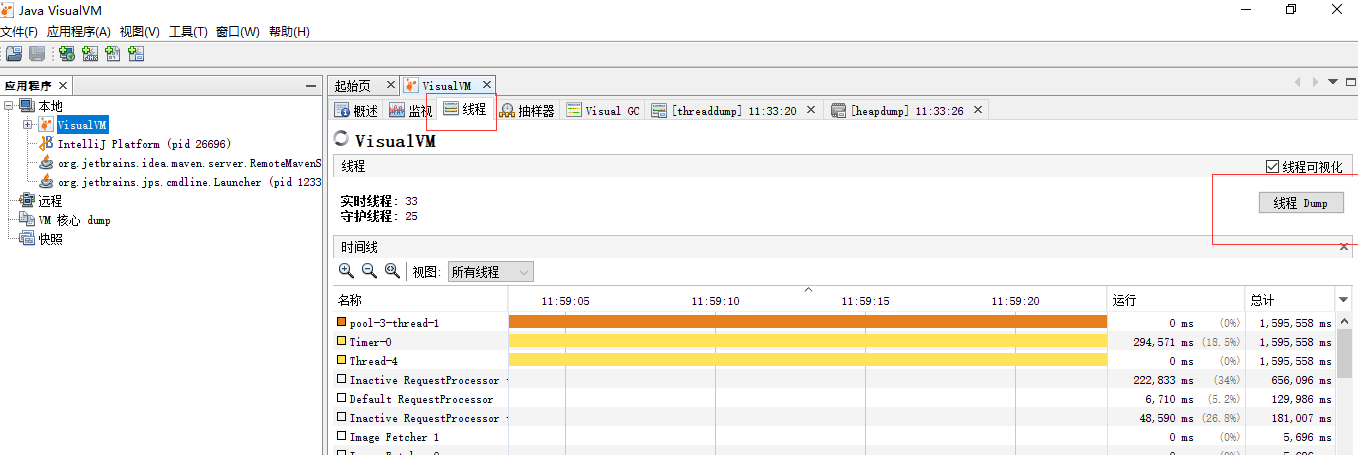Click the zoom-to-fit timeline icon
Screen dimensions: 1358x455
pos(392,271)
